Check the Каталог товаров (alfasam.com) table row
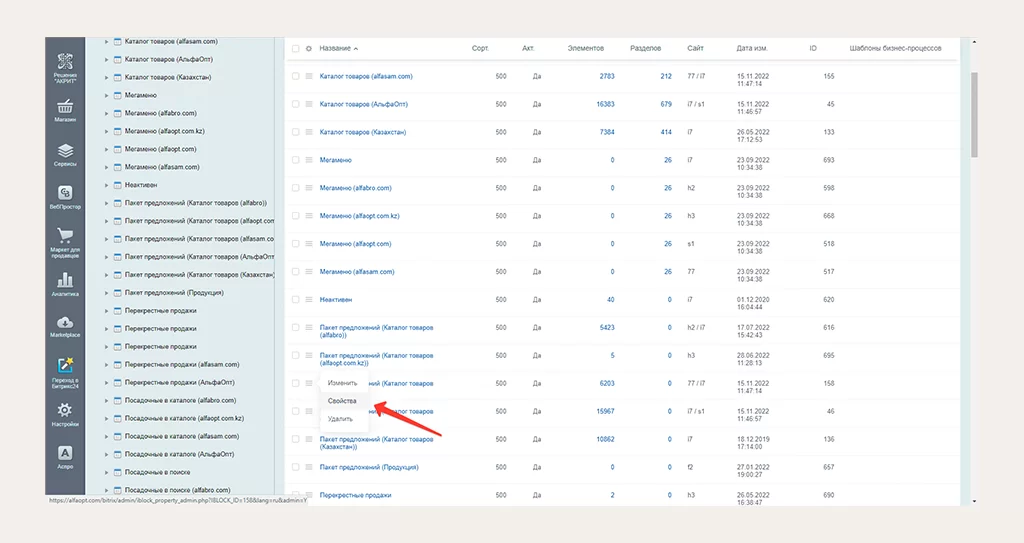Image resolution: width=1024 pixels, height=543 pixels. pyautogui.click(x=295, y=76)
